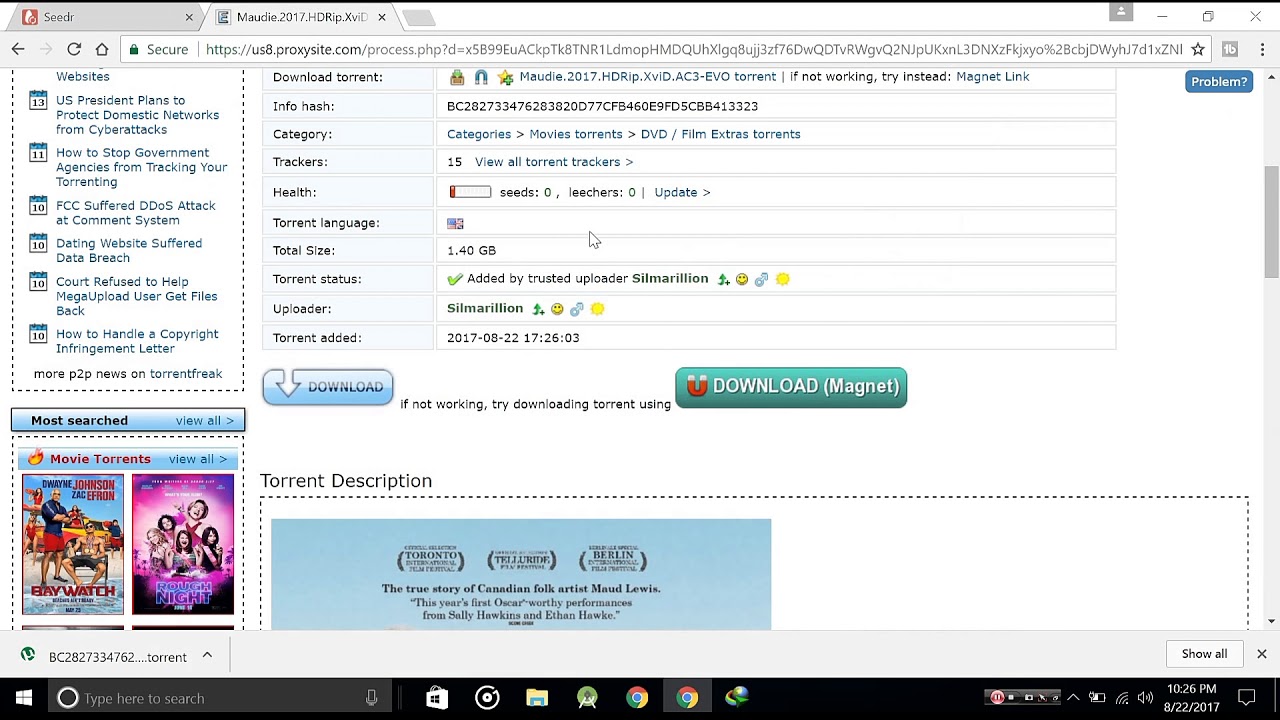This screenshot has width=1280, height=720.
Task: Click view all next to Movie Torrents
Action: (198, 459)
